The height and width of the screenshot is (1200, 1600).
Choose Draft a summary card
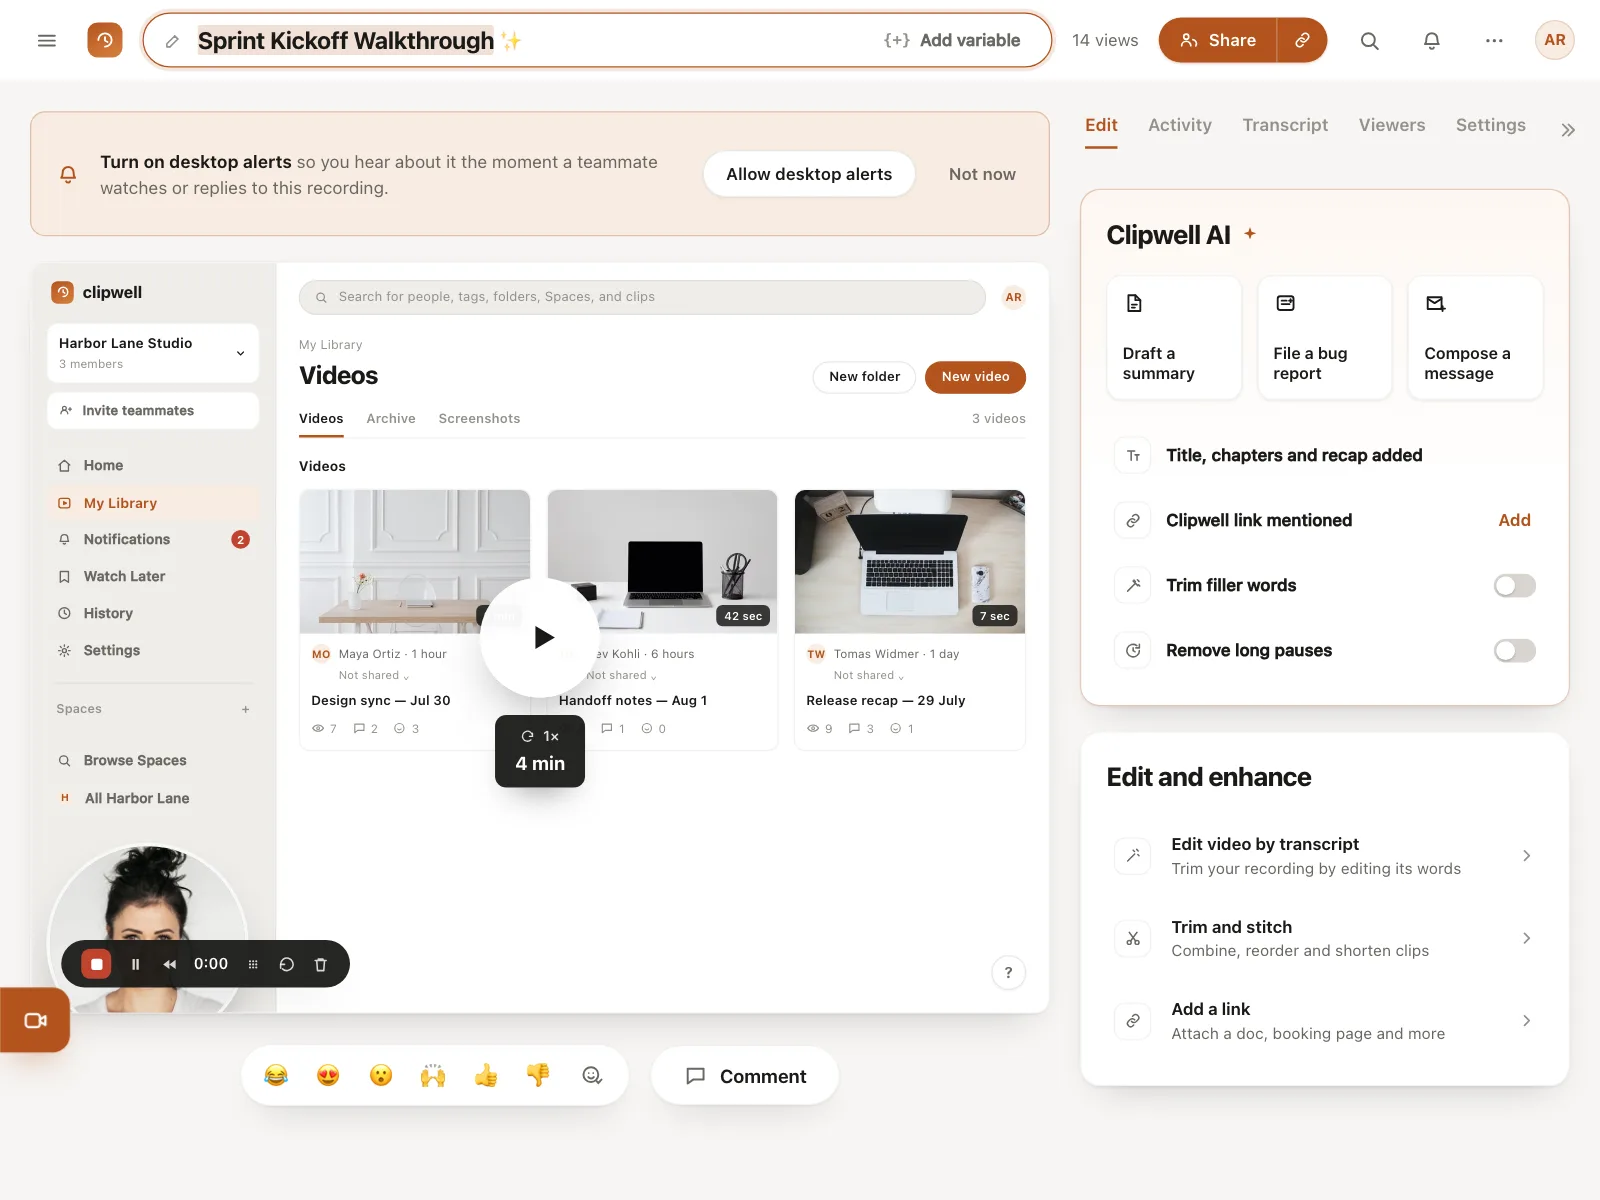pyautogui.click(x=1174, y=338)
